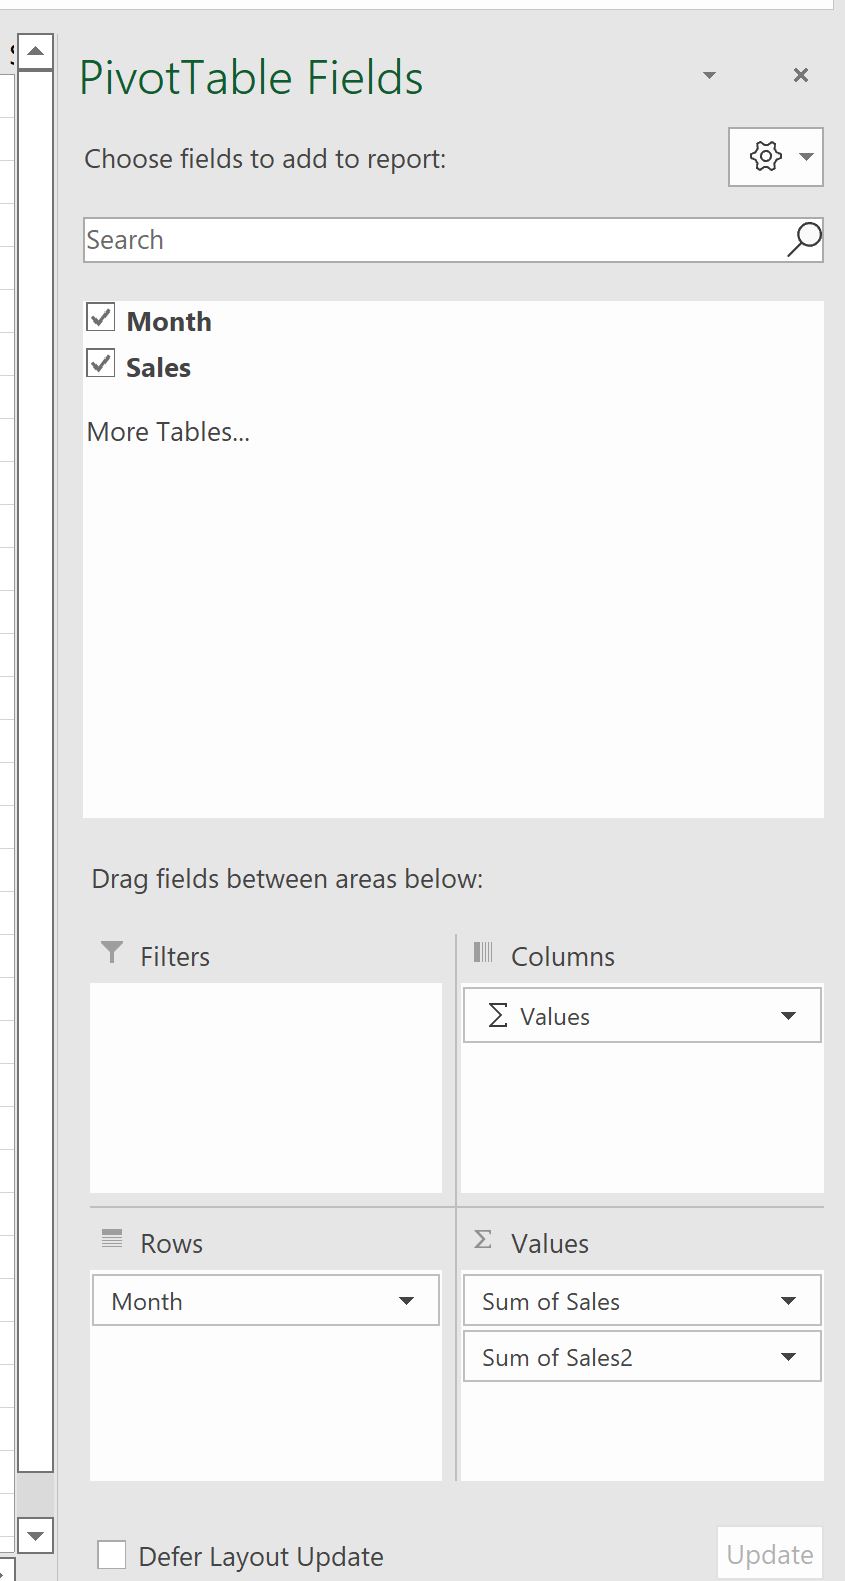Click the More Tables link
Viewport: 845px width, 1581px height.
[166, 431]
